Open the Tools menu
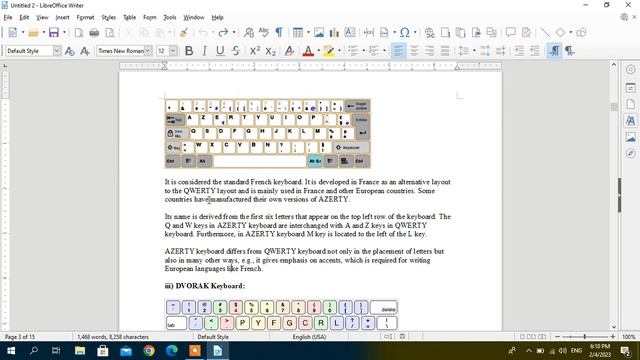The width and height of the screenshot is (640, 360). pos(170,18)
